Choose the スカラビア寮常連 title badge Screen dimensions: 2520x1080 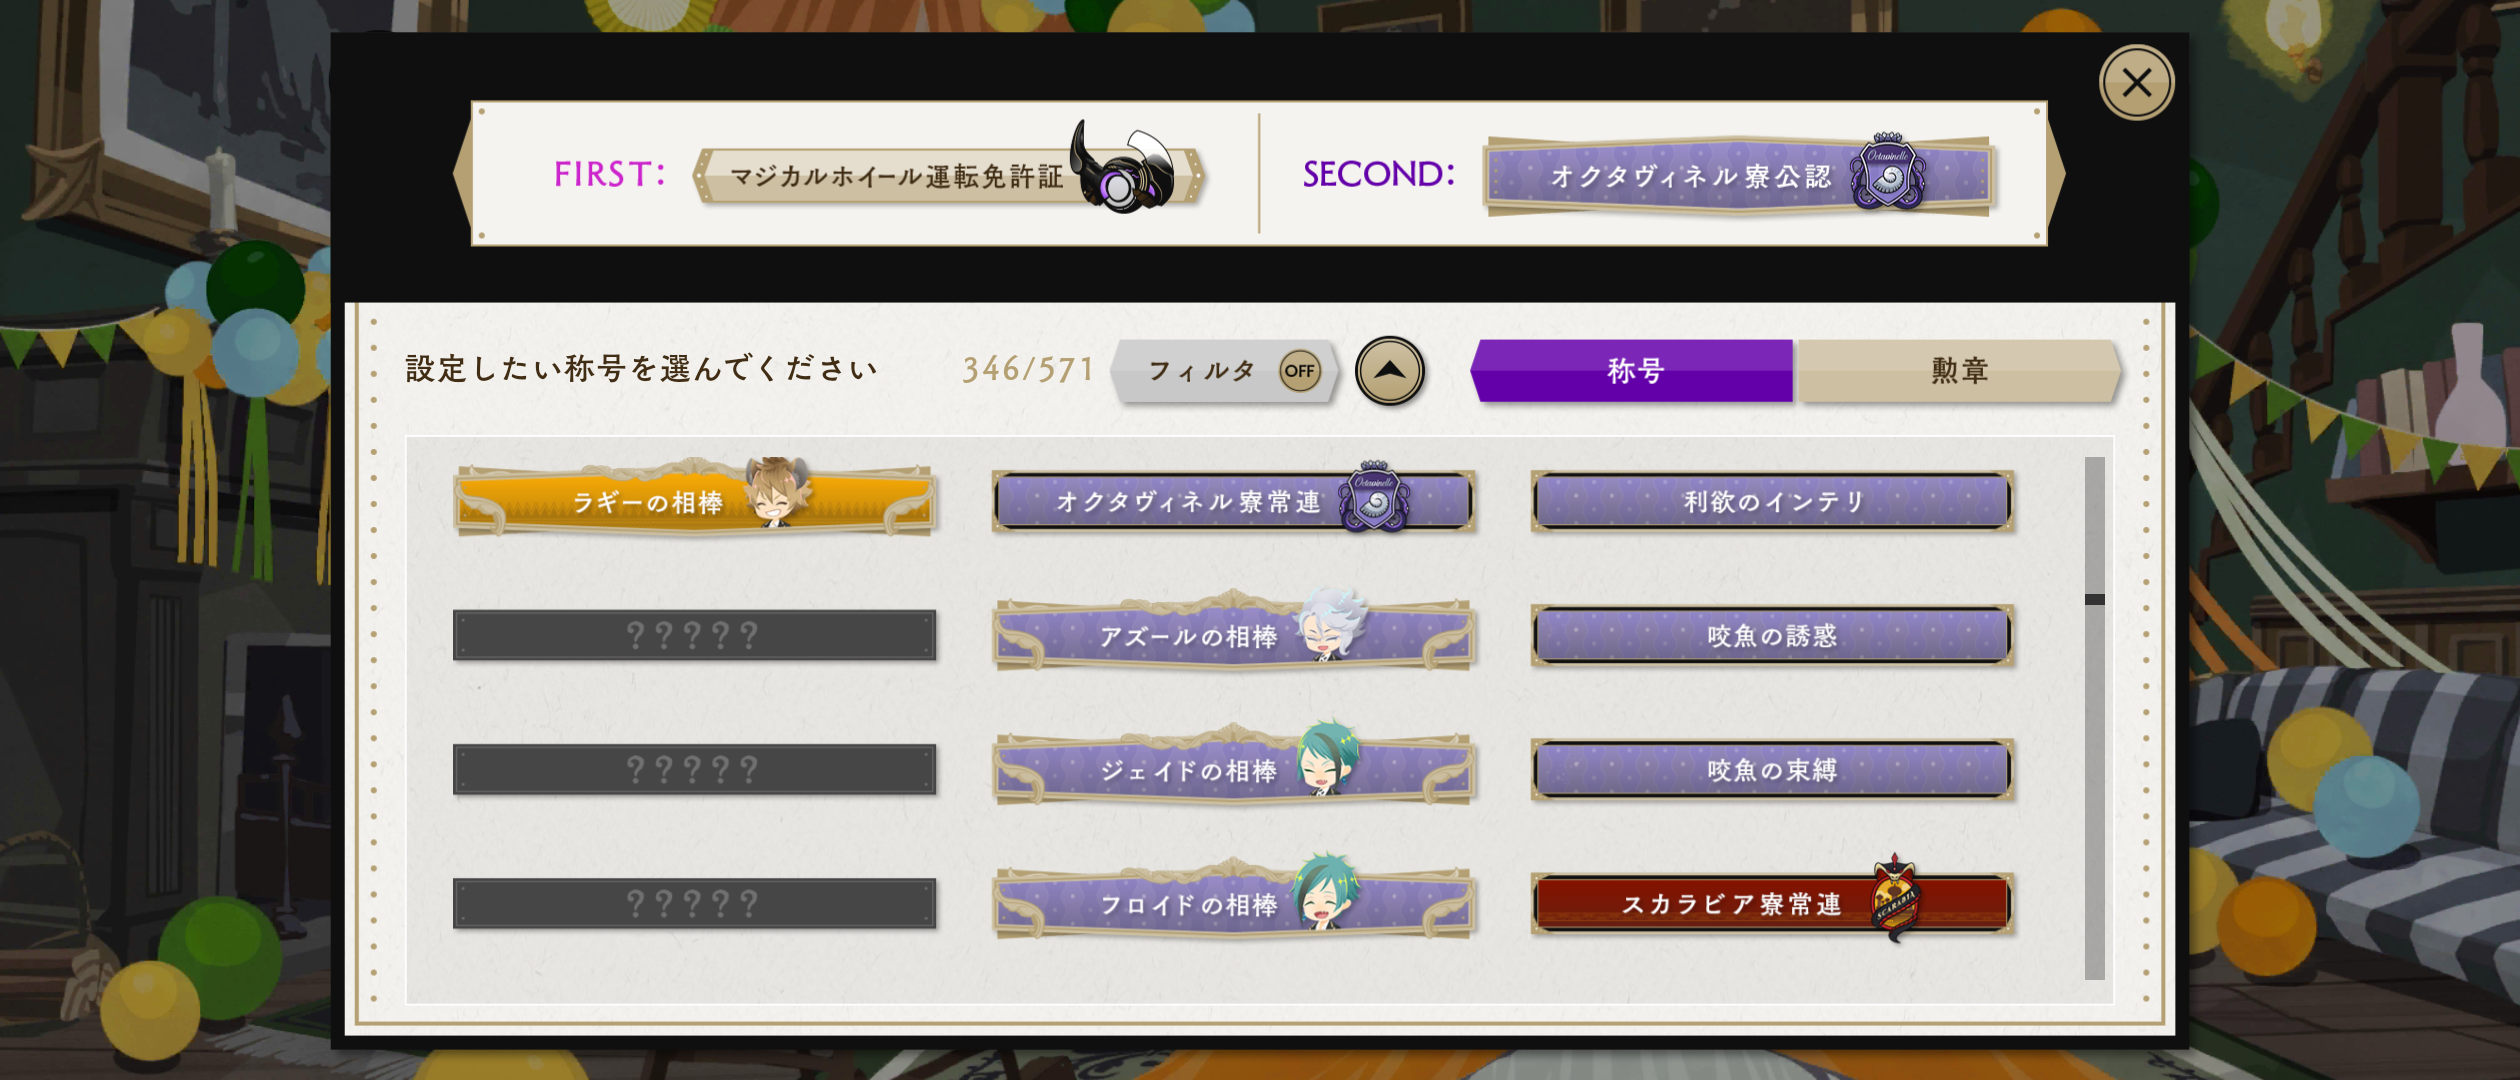click(x=1772, y=901)
